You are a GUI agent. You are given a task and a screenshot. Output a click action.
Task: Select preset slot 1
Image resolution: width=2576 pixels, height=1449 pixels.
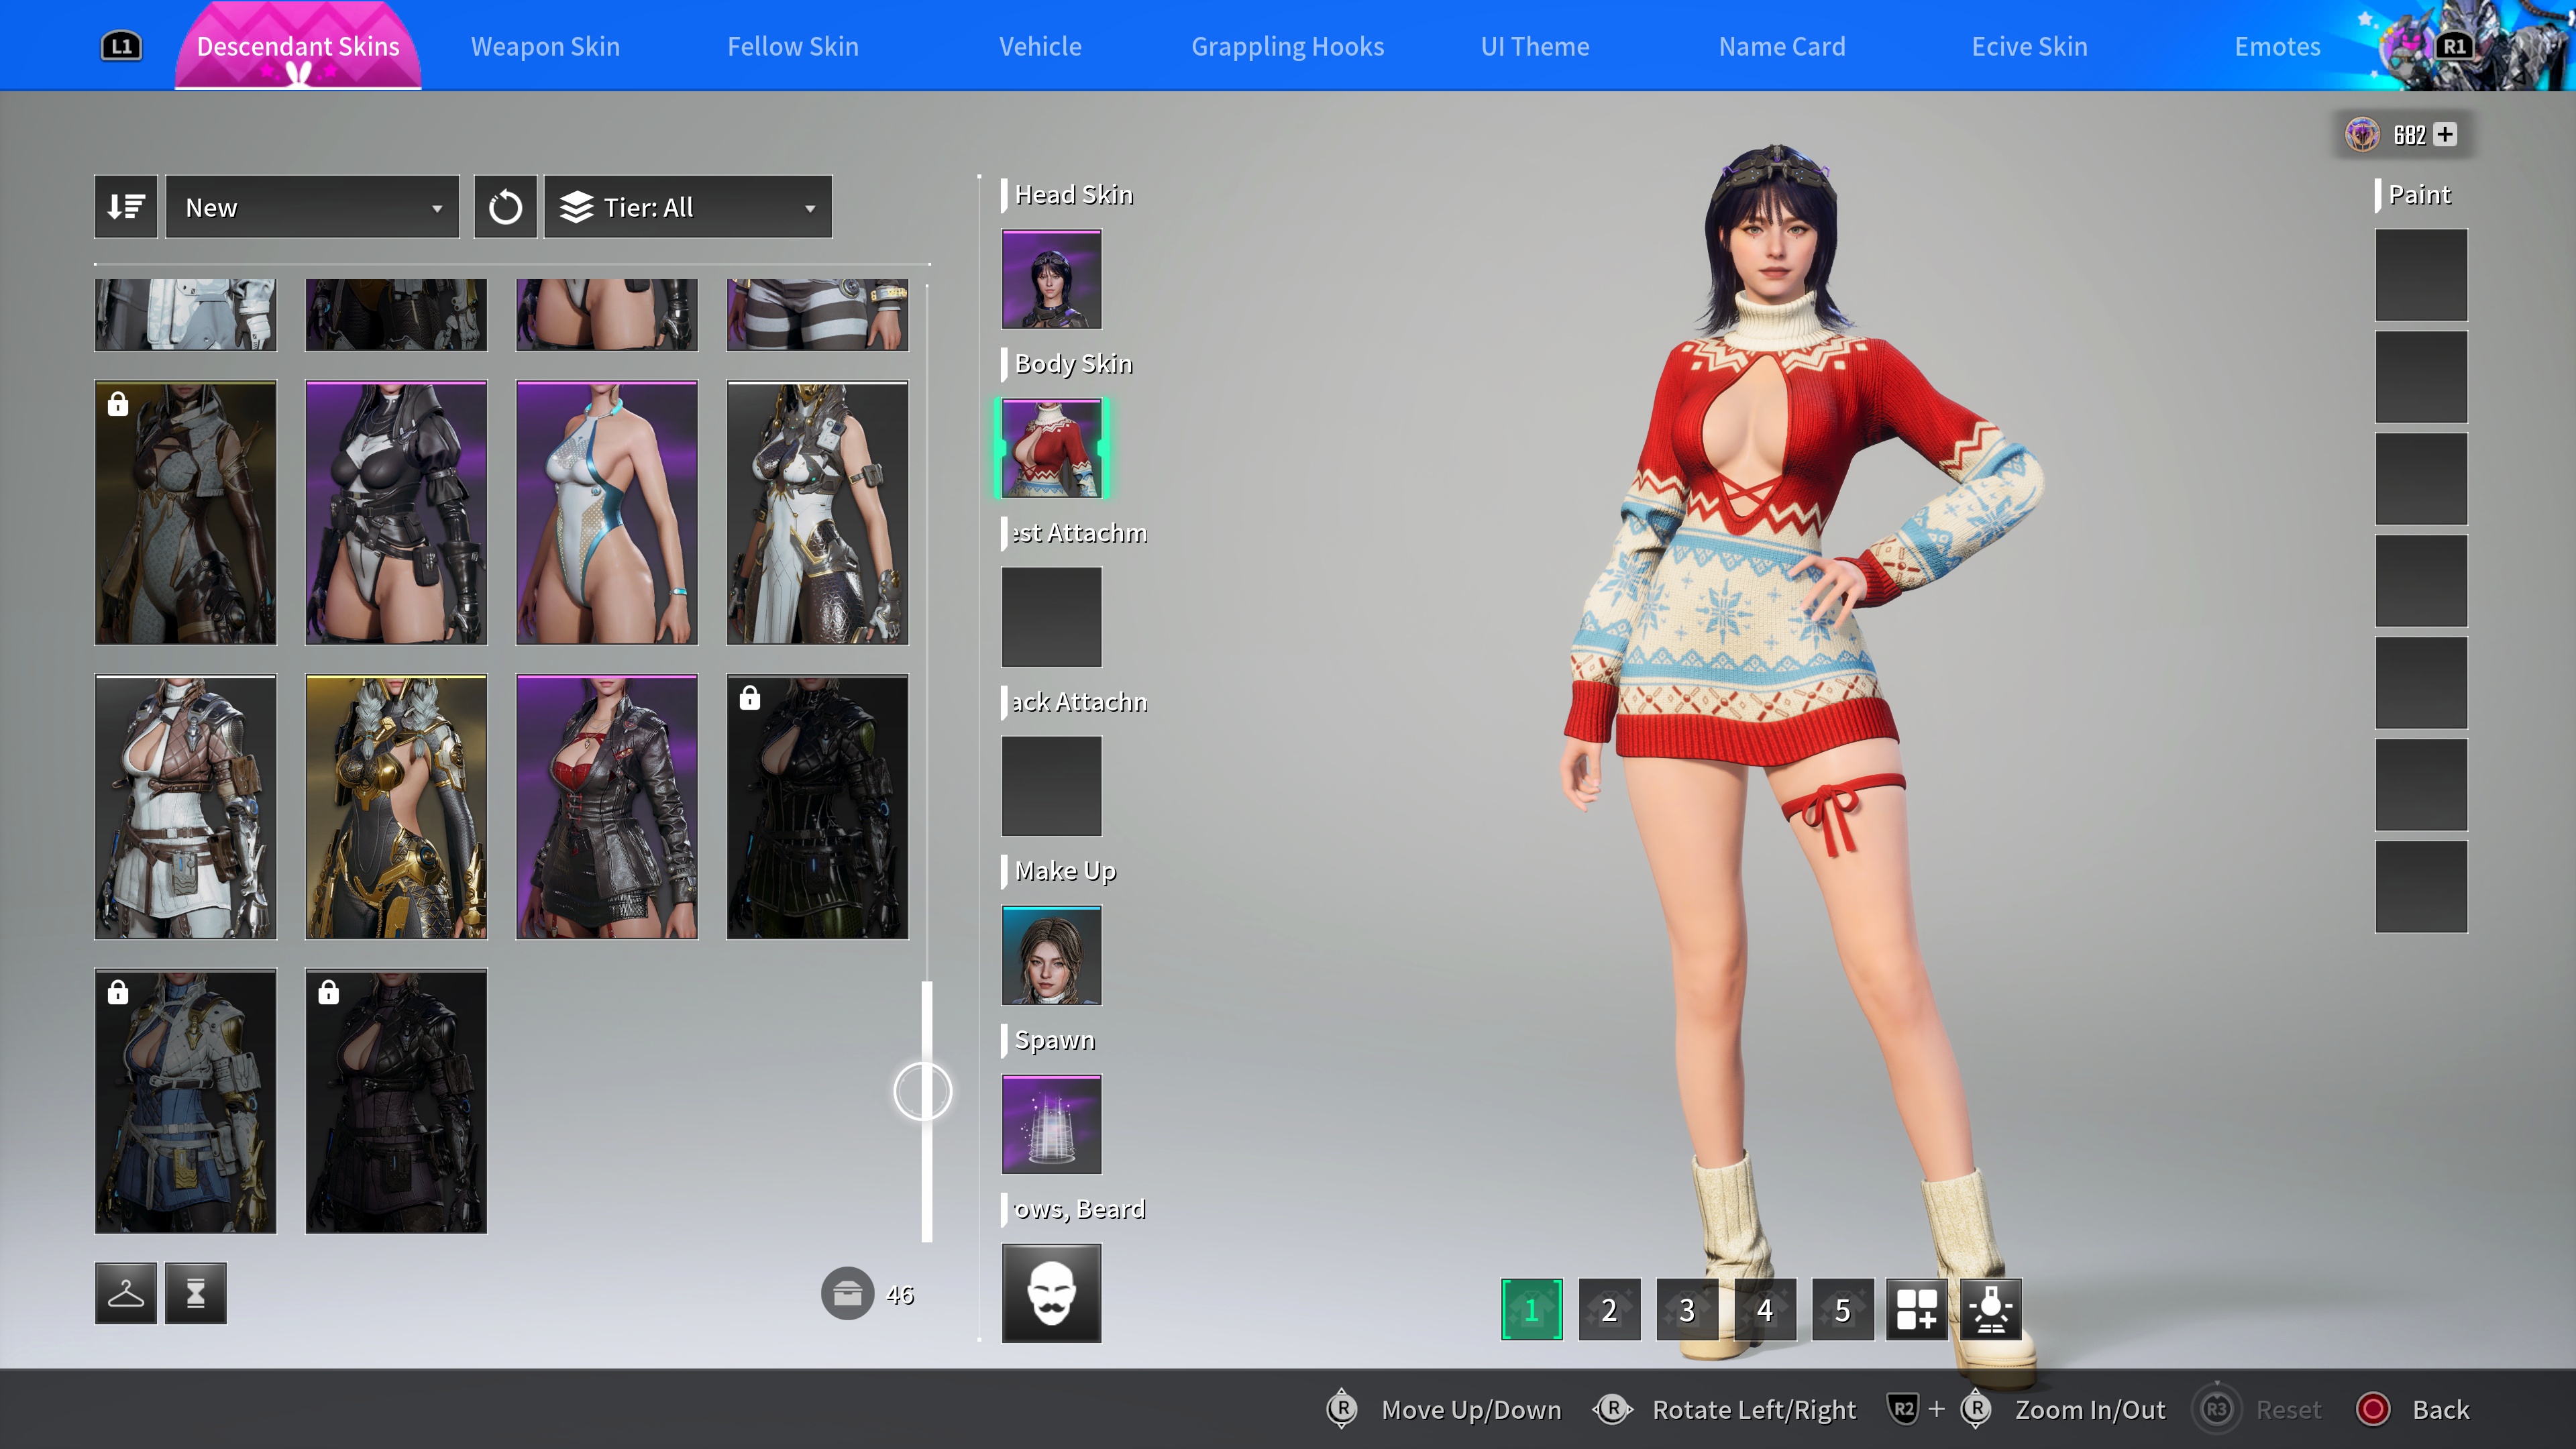1531,1309
